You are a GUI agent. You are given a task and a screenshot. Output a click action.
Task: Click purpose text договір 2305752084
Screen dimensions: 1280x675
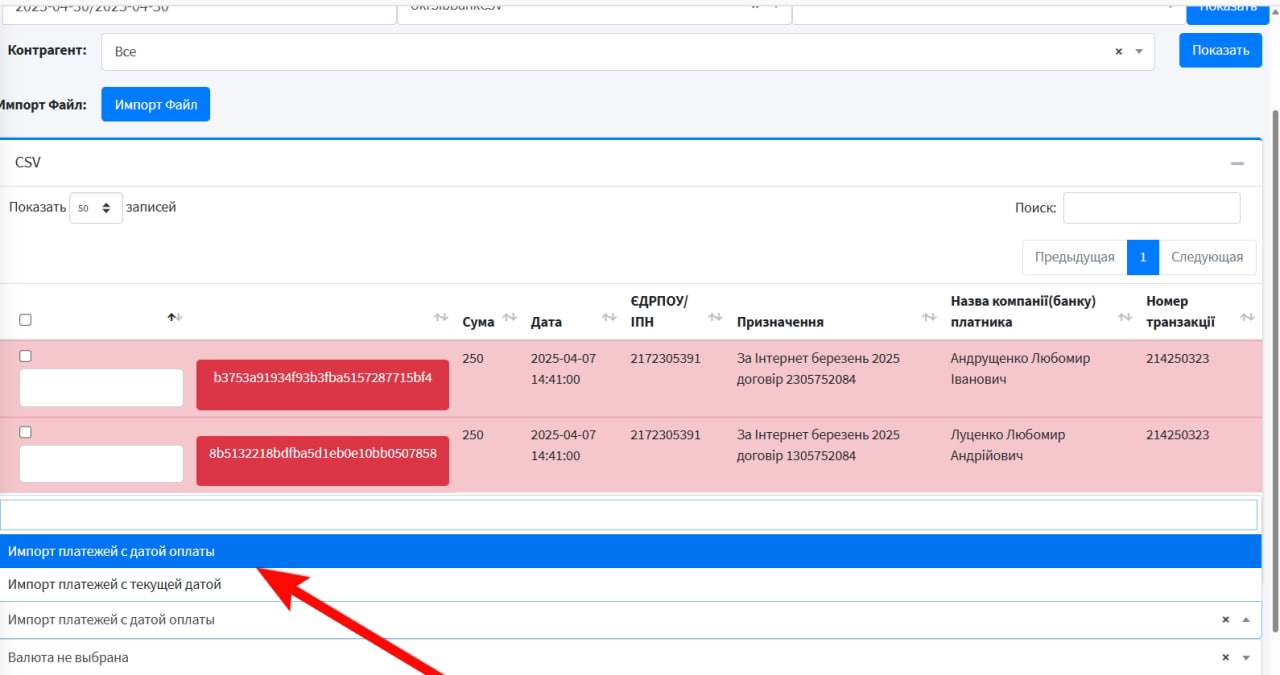(796, 380)
